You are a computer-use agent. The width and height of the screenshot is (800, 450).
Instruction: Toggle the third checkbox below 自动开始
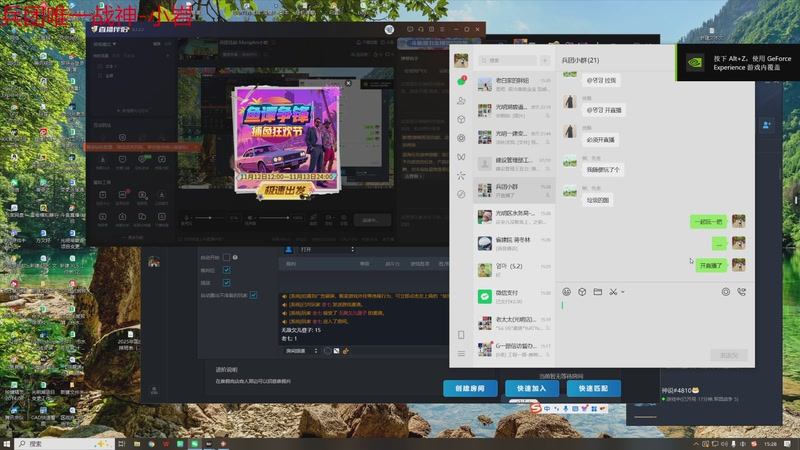pos(227,283)
